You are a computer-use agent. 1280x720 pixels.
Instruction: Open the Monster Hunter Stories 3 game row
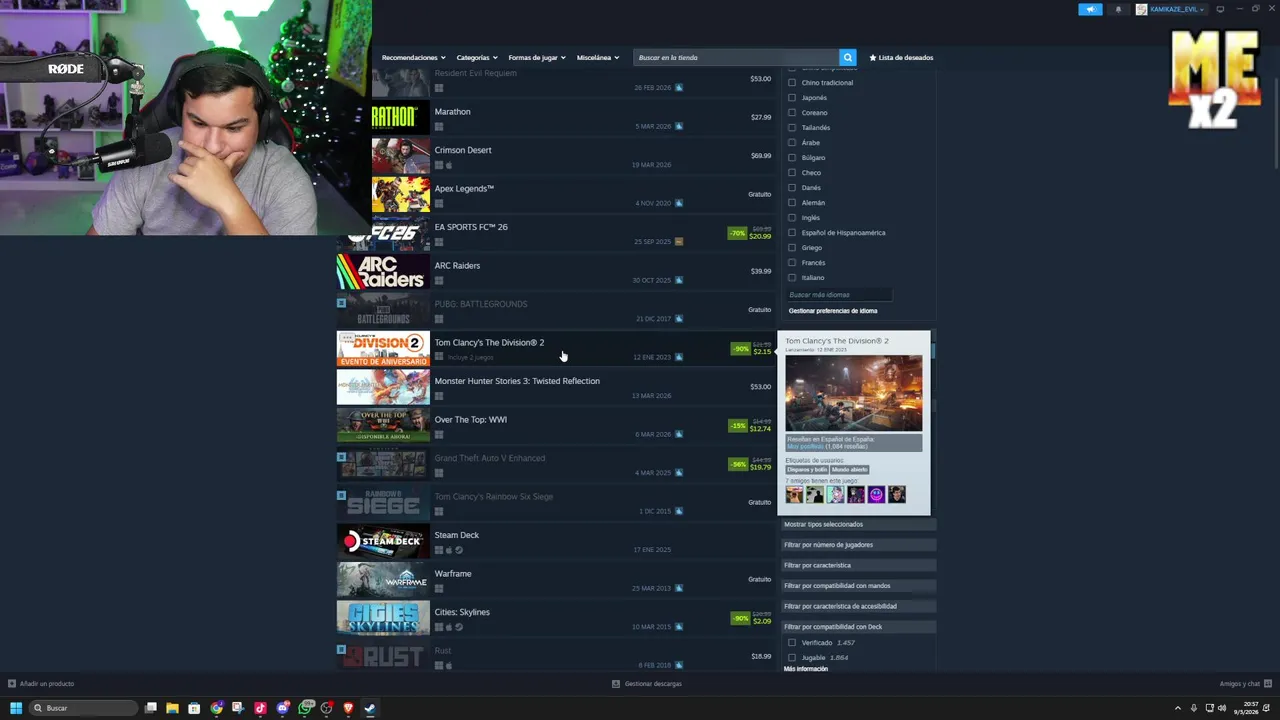[555, 387]
